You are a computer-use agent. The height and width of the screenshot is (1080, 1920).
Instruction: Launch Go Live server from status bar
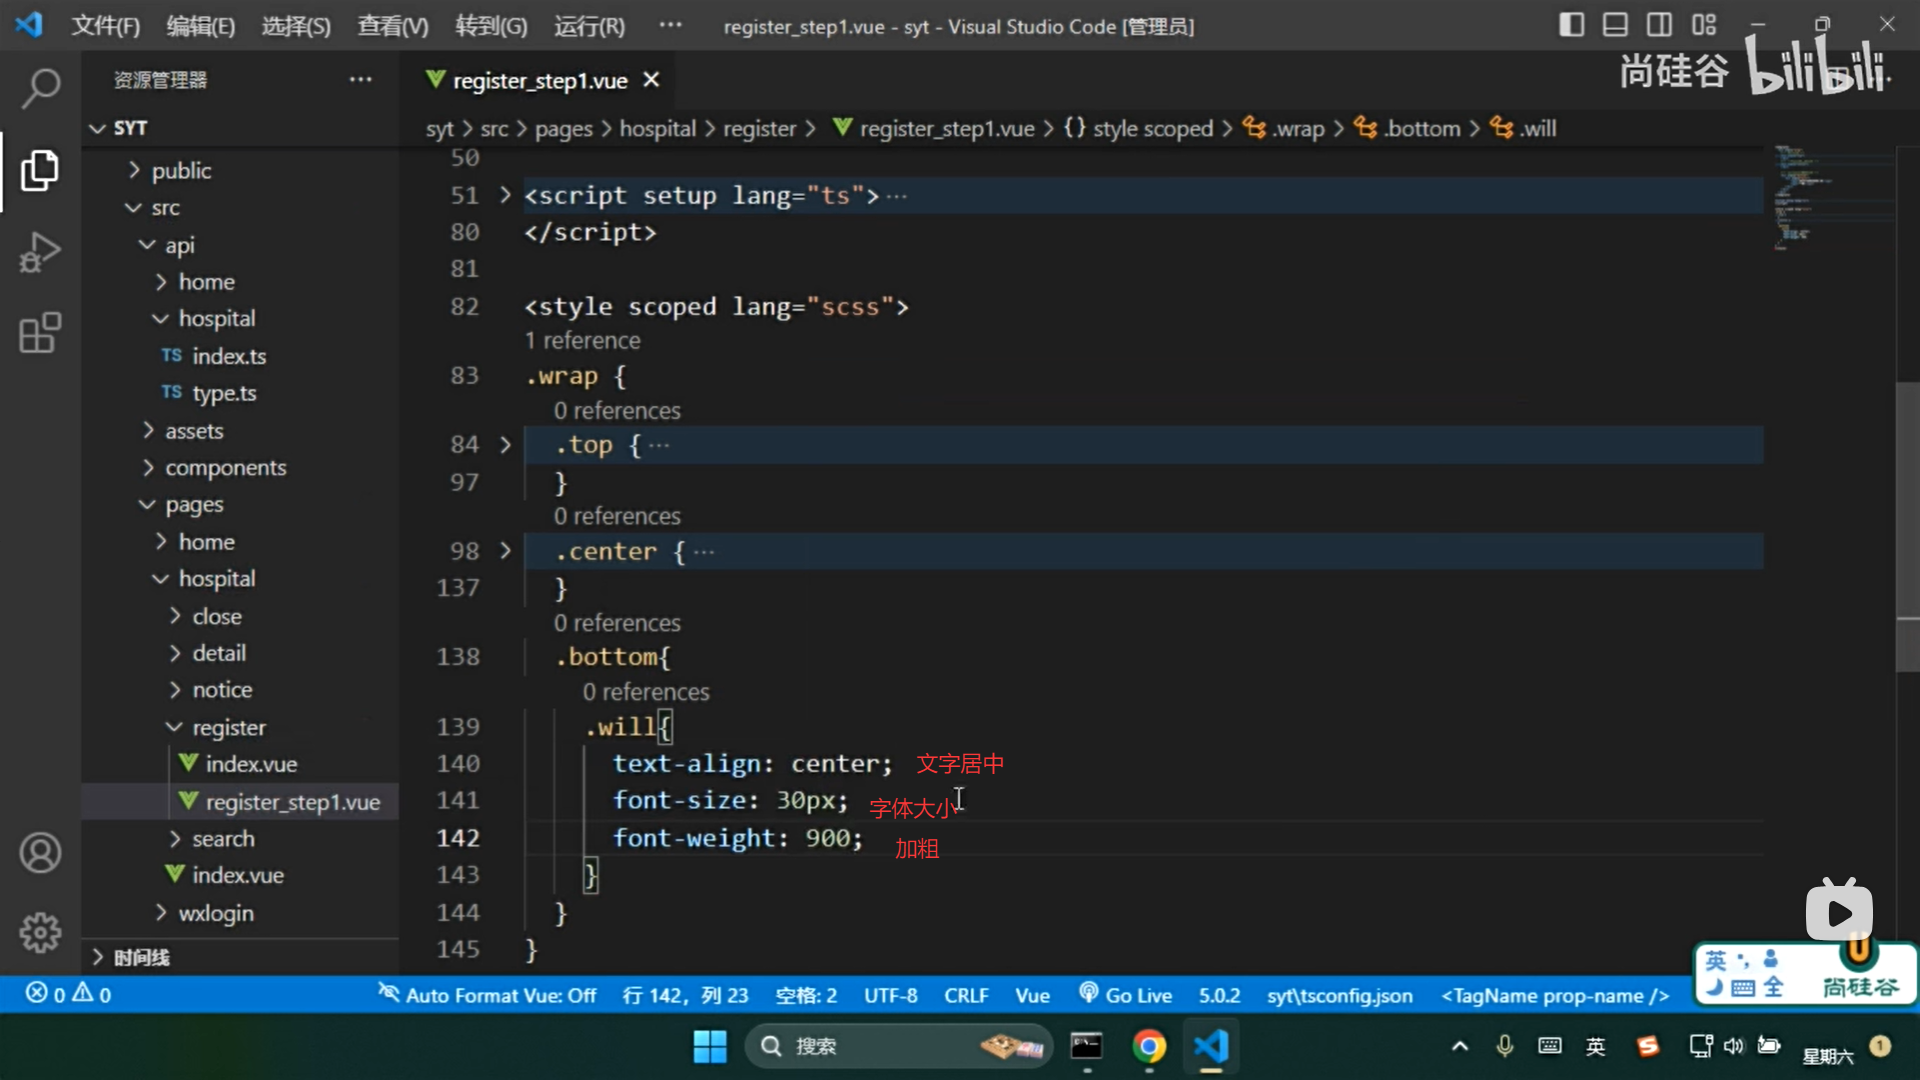(x=1126, y=995)
